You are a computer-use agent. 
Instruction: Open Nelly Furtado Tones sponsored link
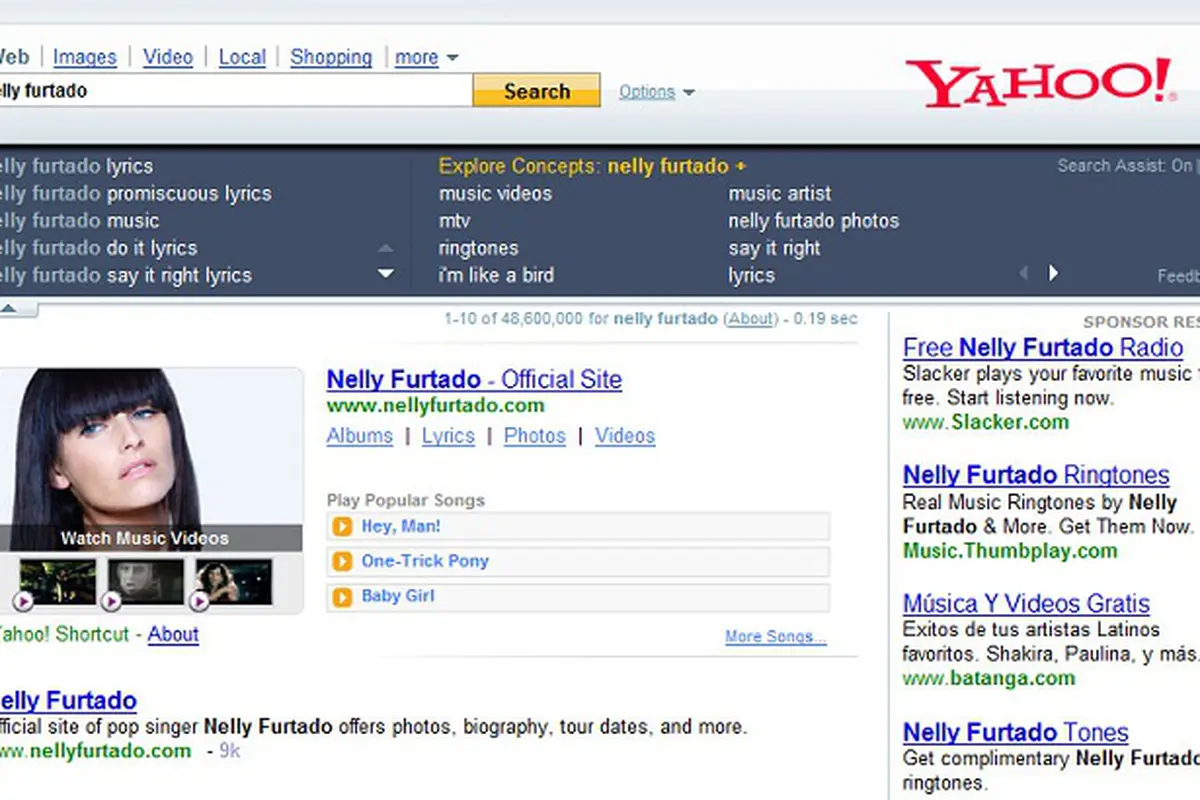1016,732
